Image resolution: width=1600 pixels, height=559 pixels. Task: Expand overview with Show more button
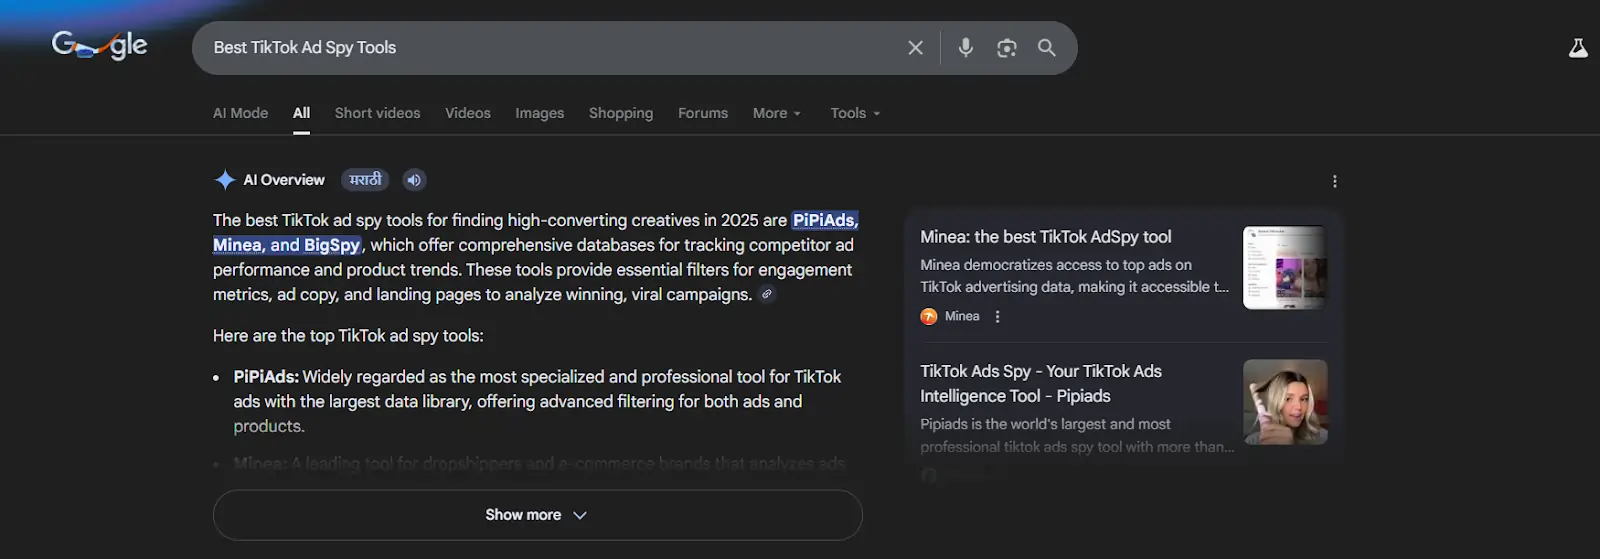[x=537, y=515]
